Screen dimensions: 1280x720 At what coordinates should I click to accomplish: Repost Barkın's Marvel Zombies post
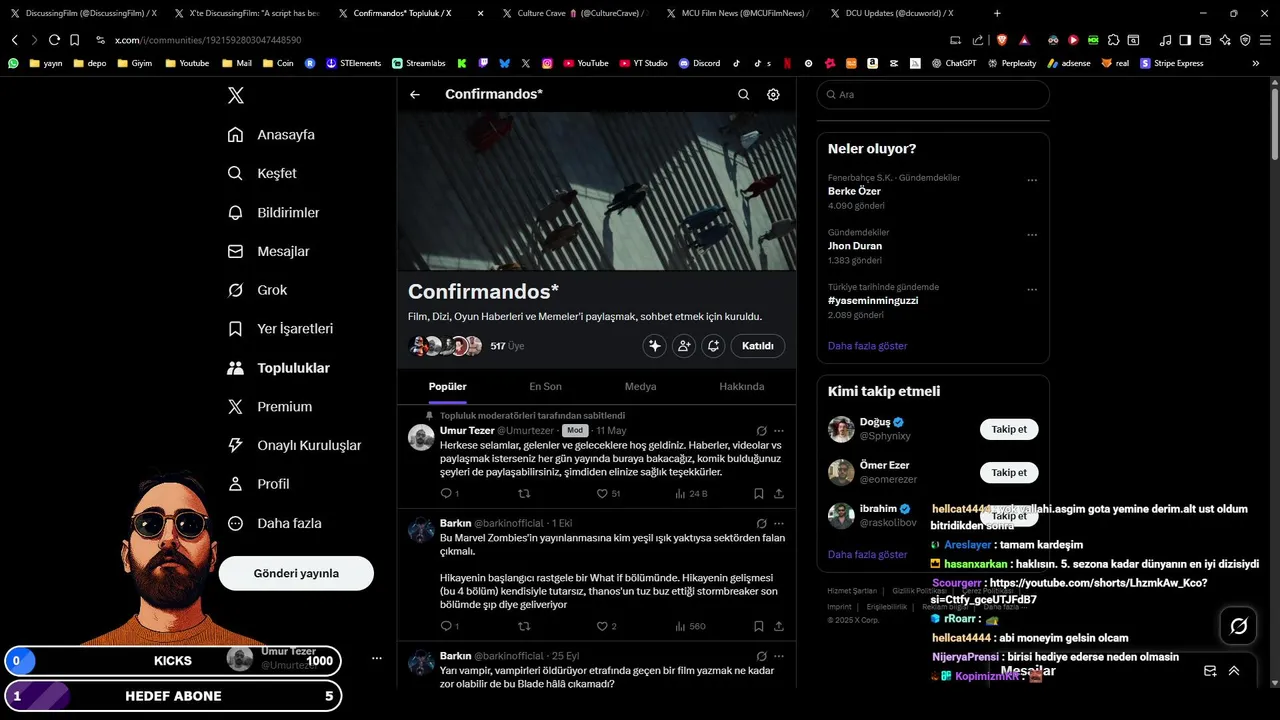524,626
